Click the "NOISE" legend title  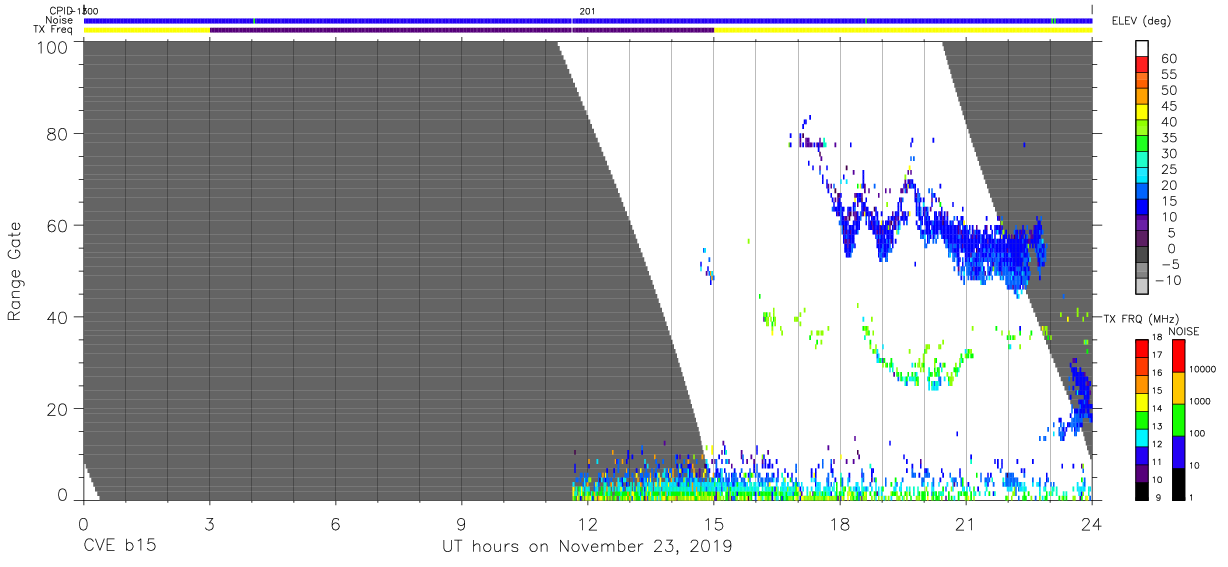(x=1184, y=331)
